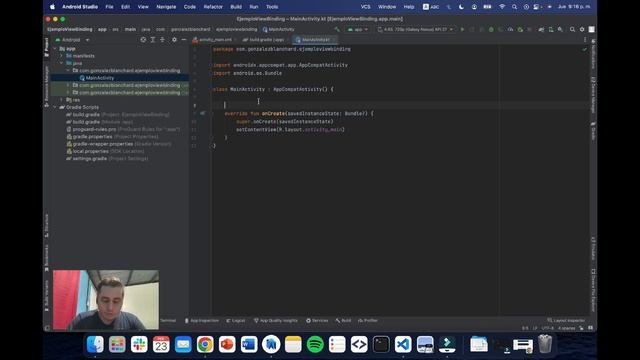Run the app with the green play icon

point(462,29)
